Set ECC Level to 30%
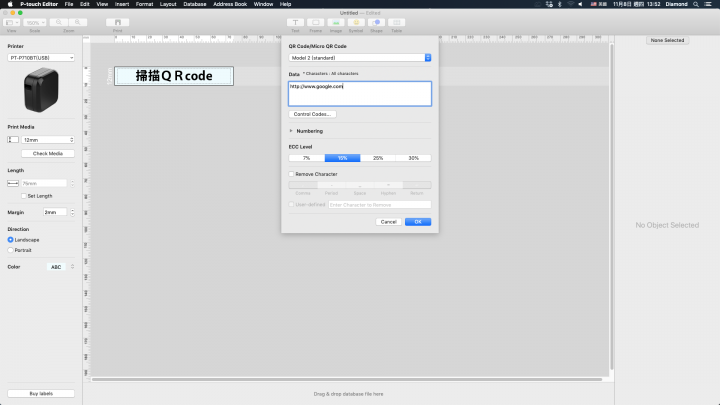 413,158
